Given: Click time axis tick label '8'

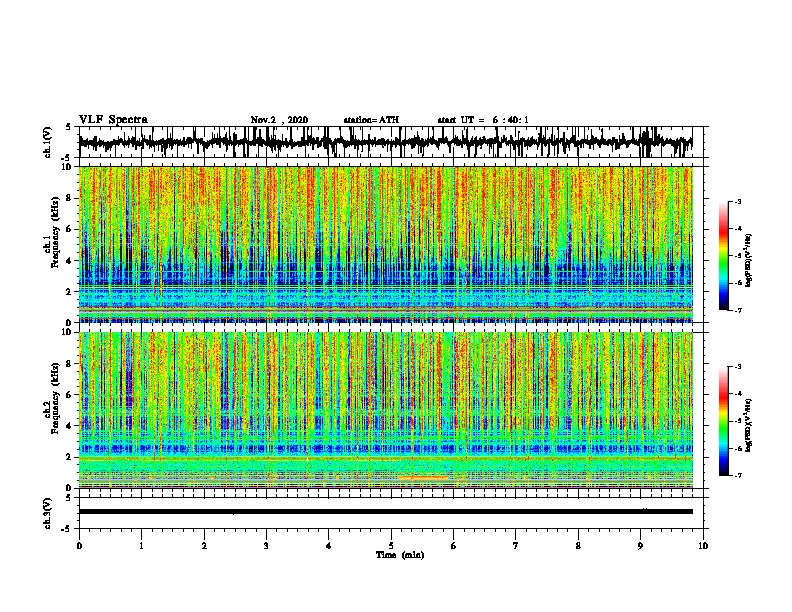Looking at the screenshot, I should click(578, 546).
